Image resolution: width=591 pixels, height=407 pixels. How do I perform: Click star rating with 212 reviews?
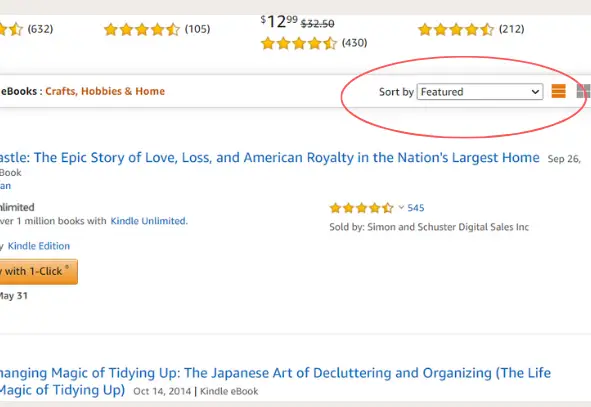coord(456,29)
